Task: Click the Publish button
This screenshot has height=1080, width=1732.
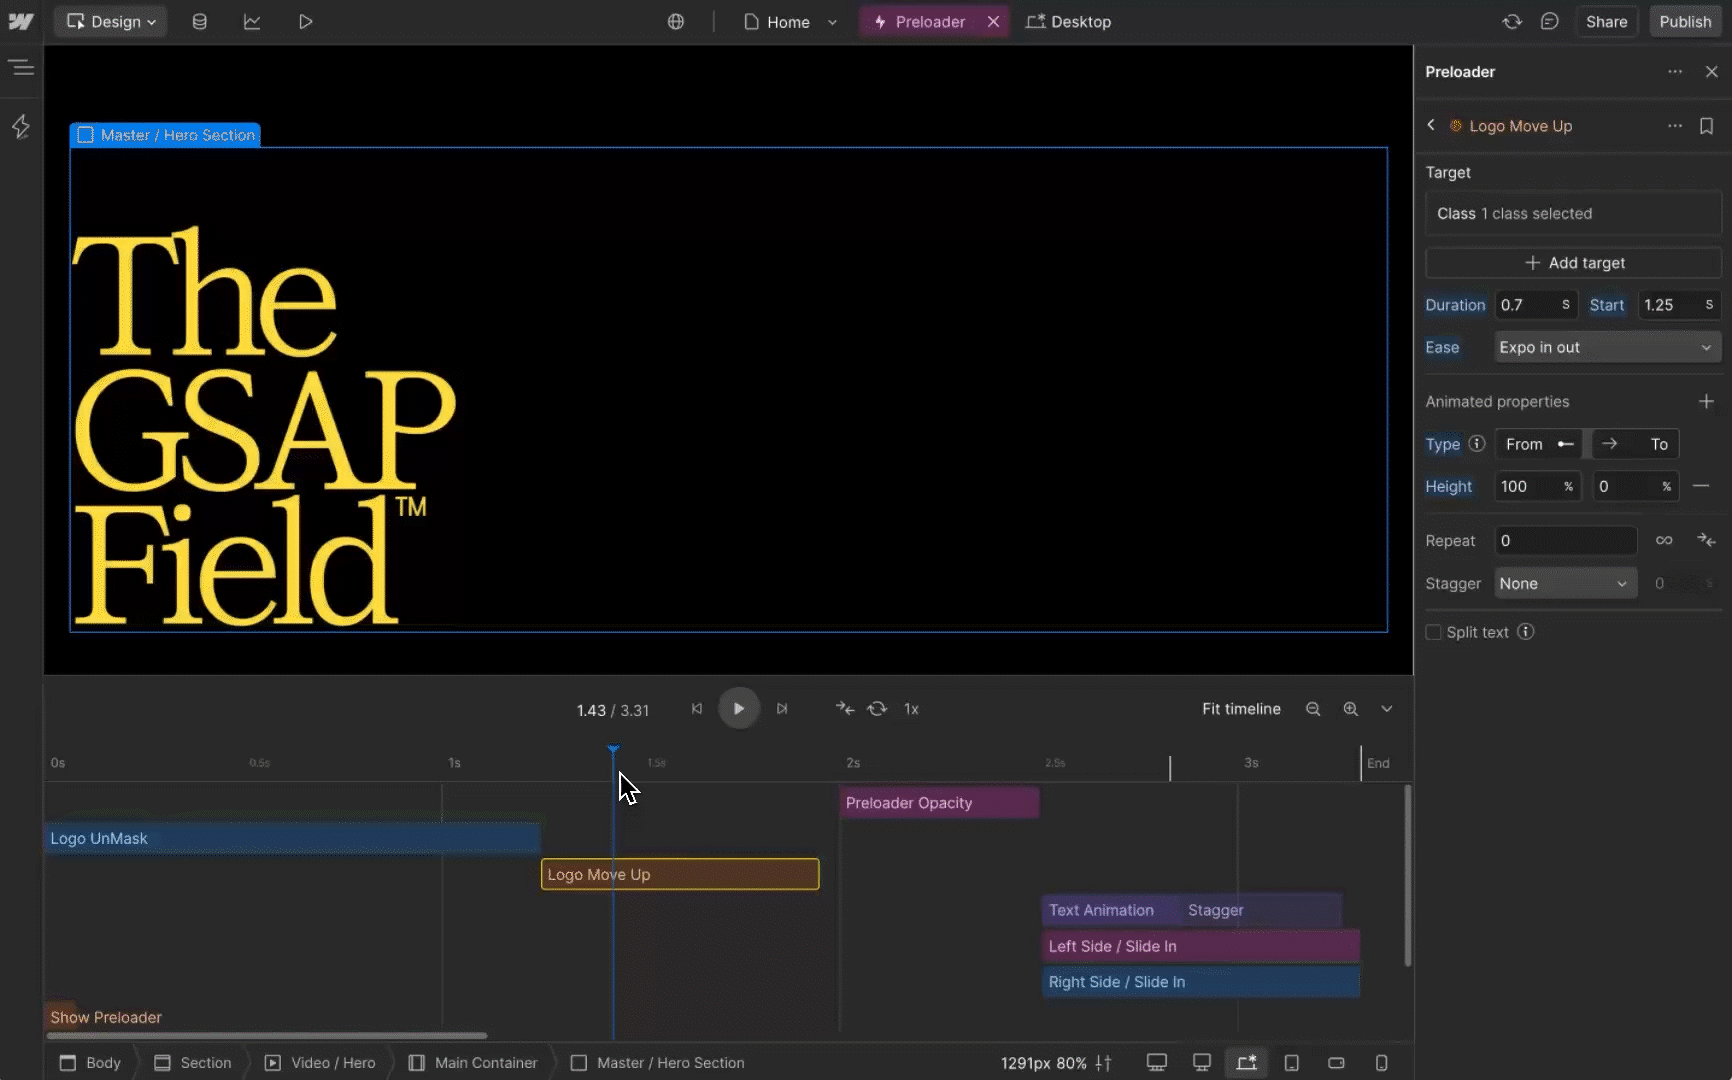Action: point(1685,21)
